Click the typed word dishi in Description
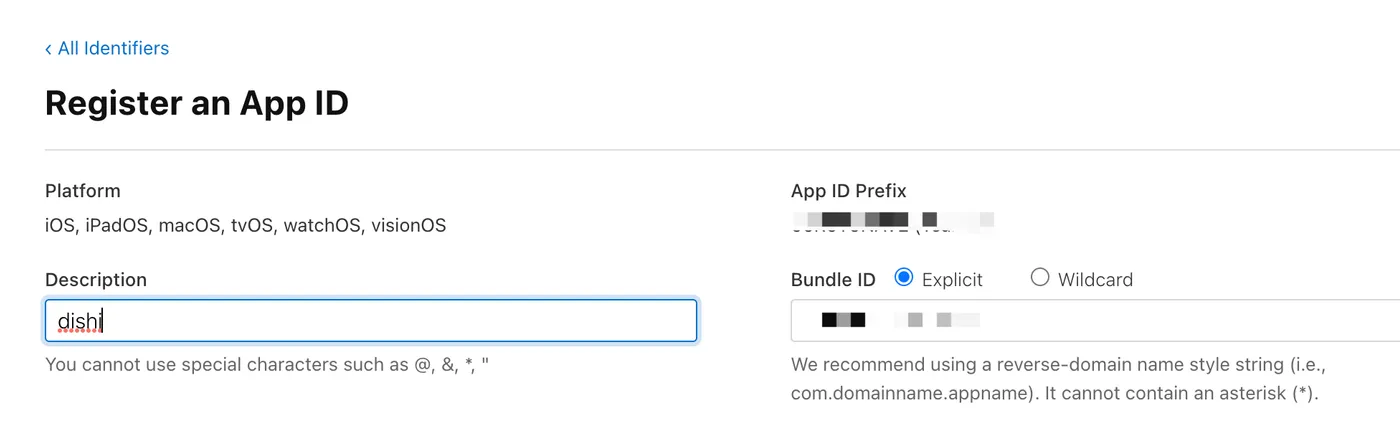Screen dimensions: 1400x436 [80, 321]
